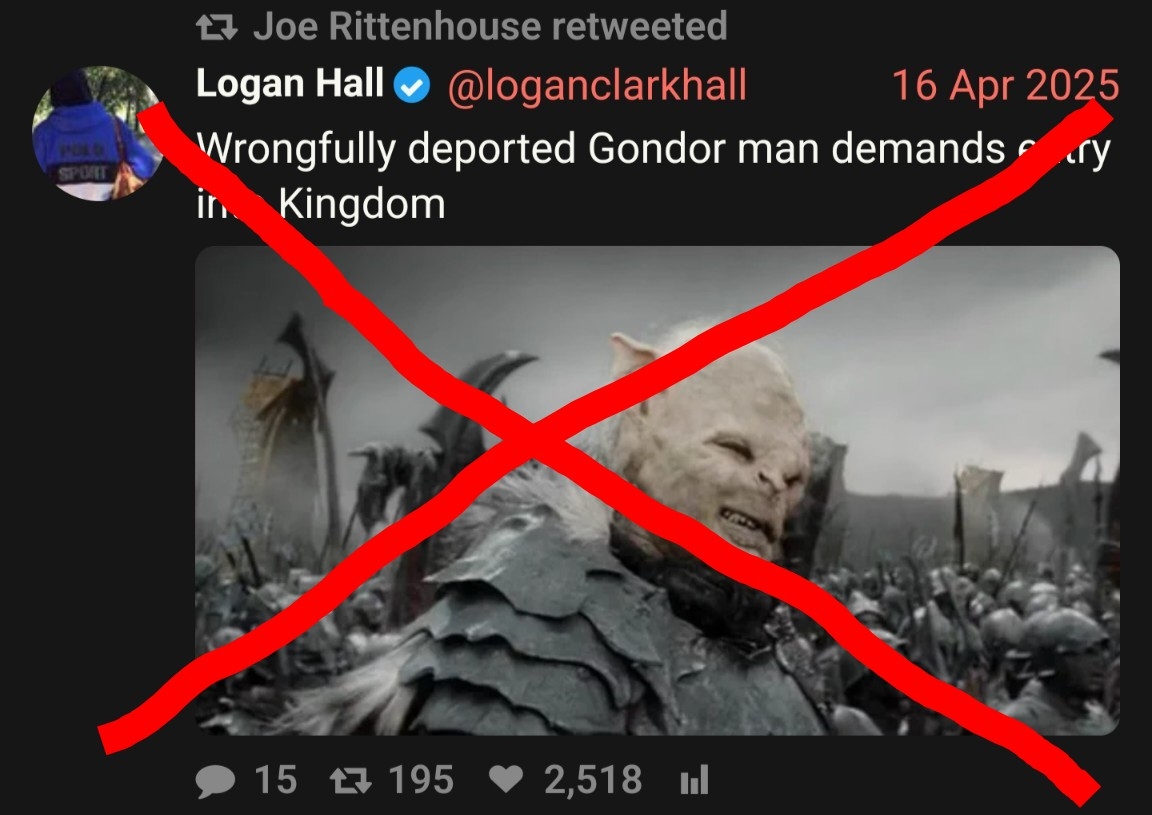Click the retweet arrows icon below image
Screen dimensions: 1152x815
click(x=350, y=780)
